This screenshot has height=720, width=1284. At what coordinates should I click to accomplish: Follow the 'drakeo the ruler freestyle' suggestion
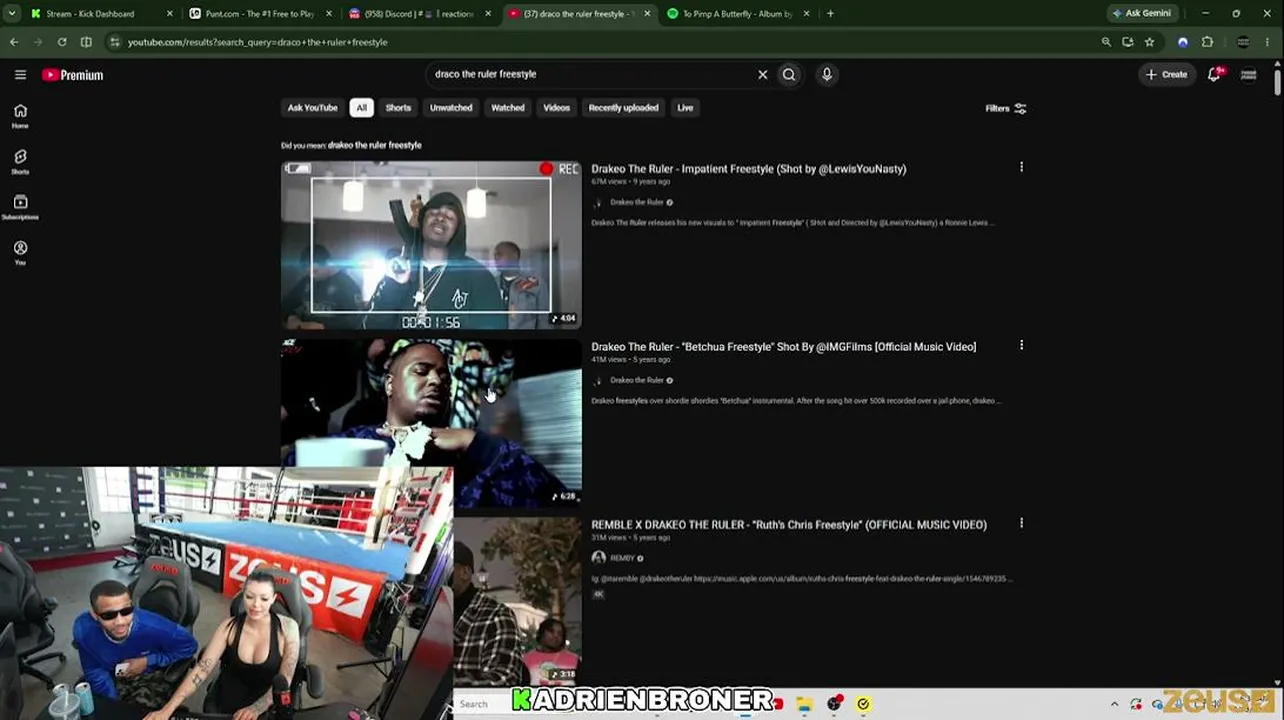[x=375, y=145]
